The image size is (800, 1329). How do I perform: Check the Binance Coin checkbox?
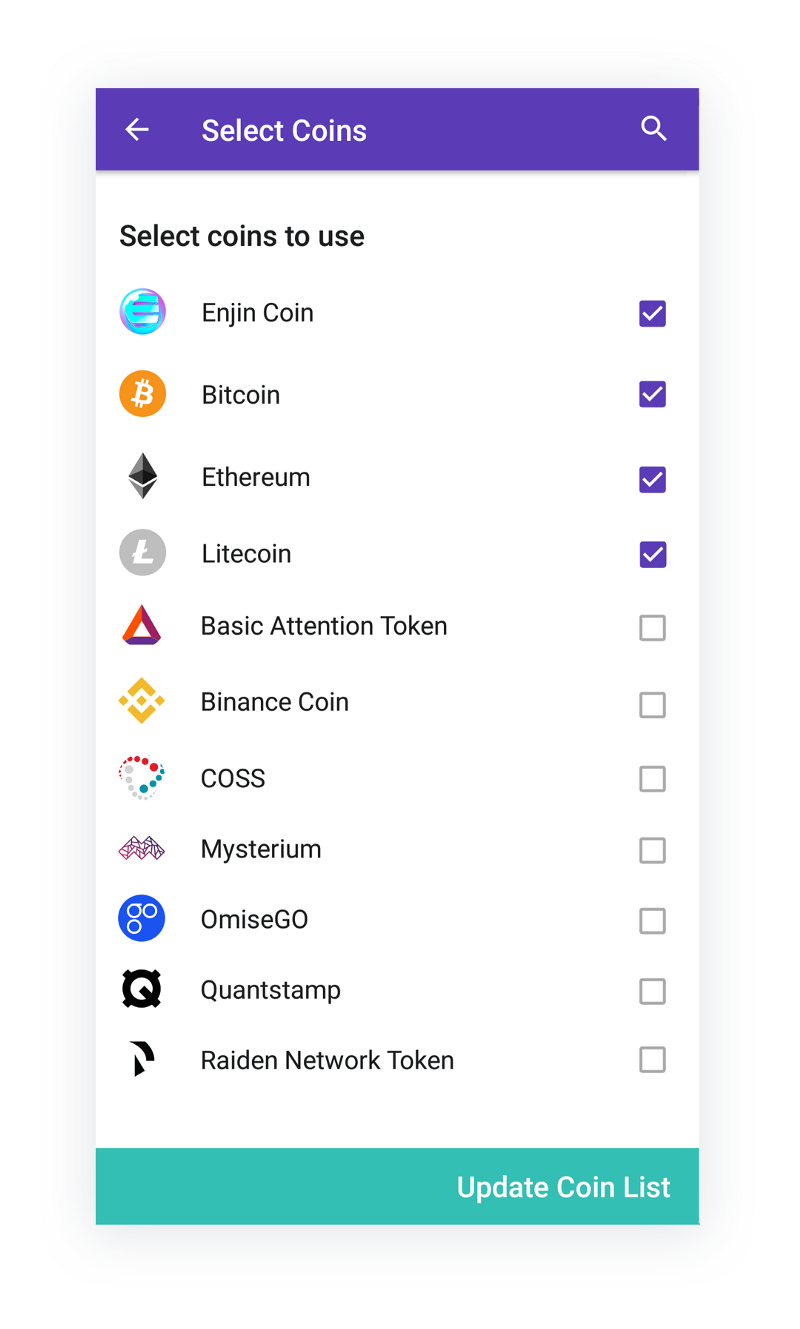pyautogui.click(x=652, y=705)
